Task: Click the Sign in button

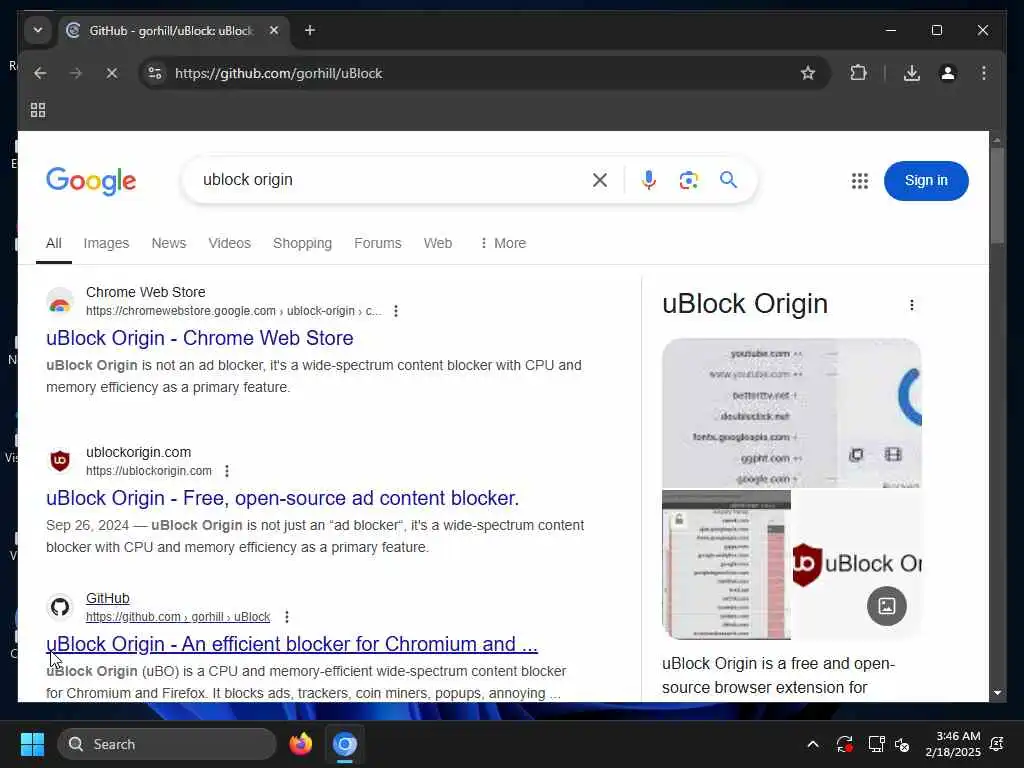Action: 925,181
